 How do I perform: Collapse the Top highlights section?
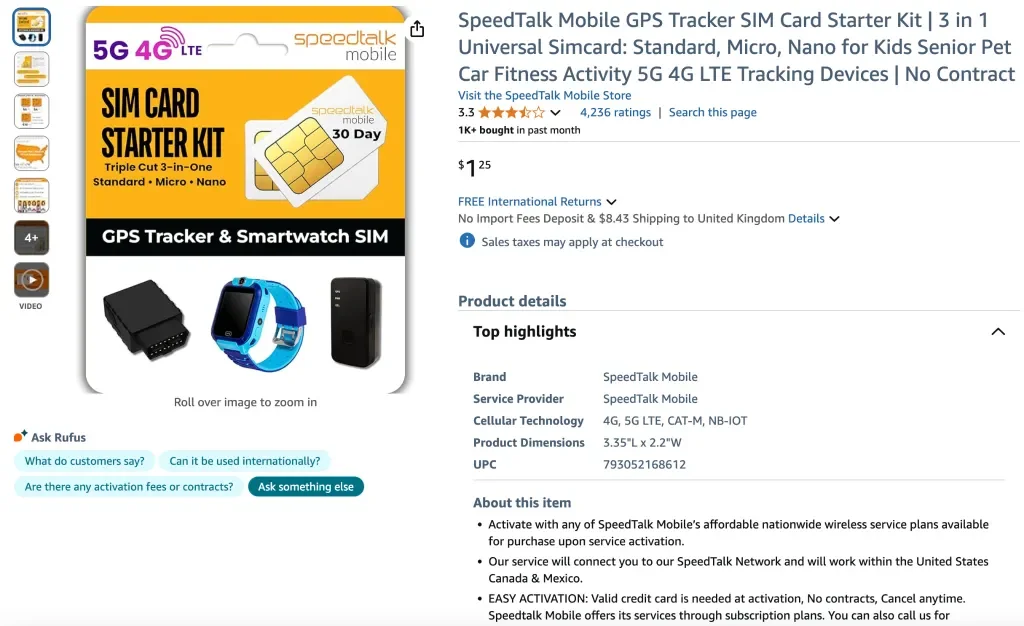click(x=998, y=331)
